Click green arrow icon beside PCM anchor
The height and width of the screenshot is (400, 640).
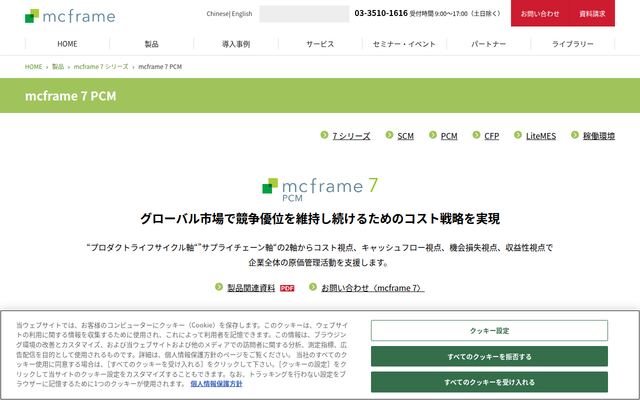coord(433,135)
